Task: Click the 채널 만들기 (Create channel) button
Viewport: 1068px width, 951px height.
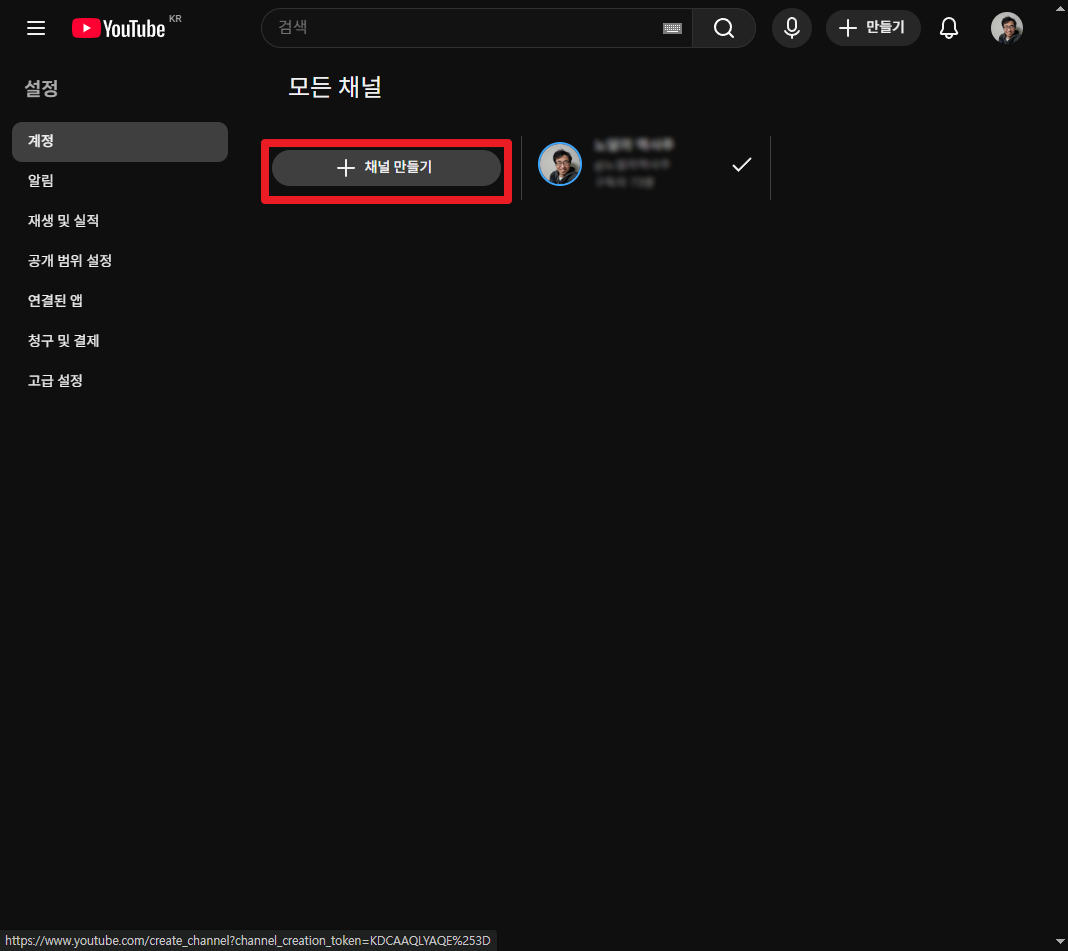Action: point(386,168)
